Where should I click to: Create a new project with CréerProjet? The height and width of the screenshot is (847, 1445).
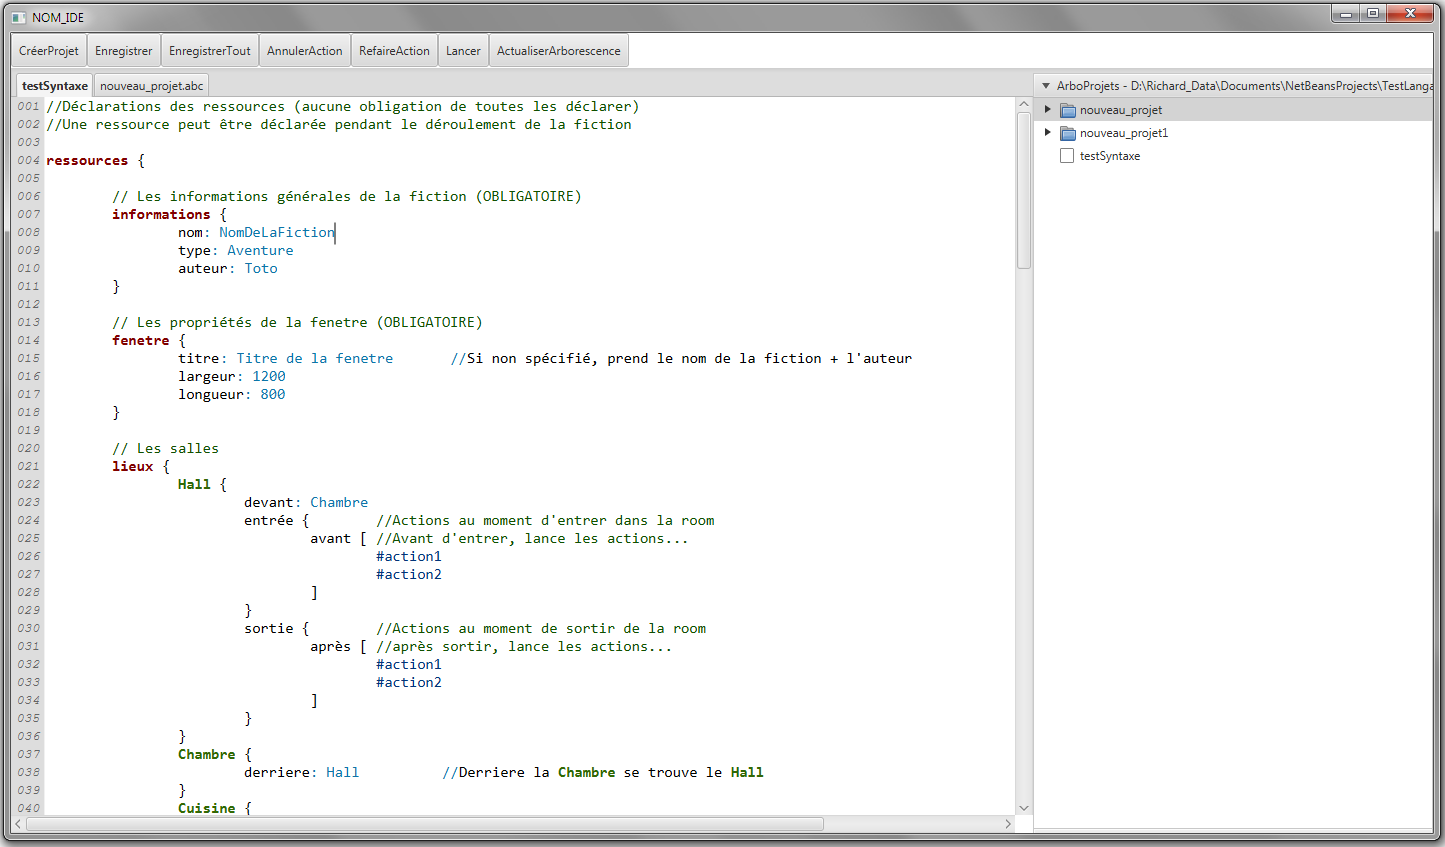(48, 49)
